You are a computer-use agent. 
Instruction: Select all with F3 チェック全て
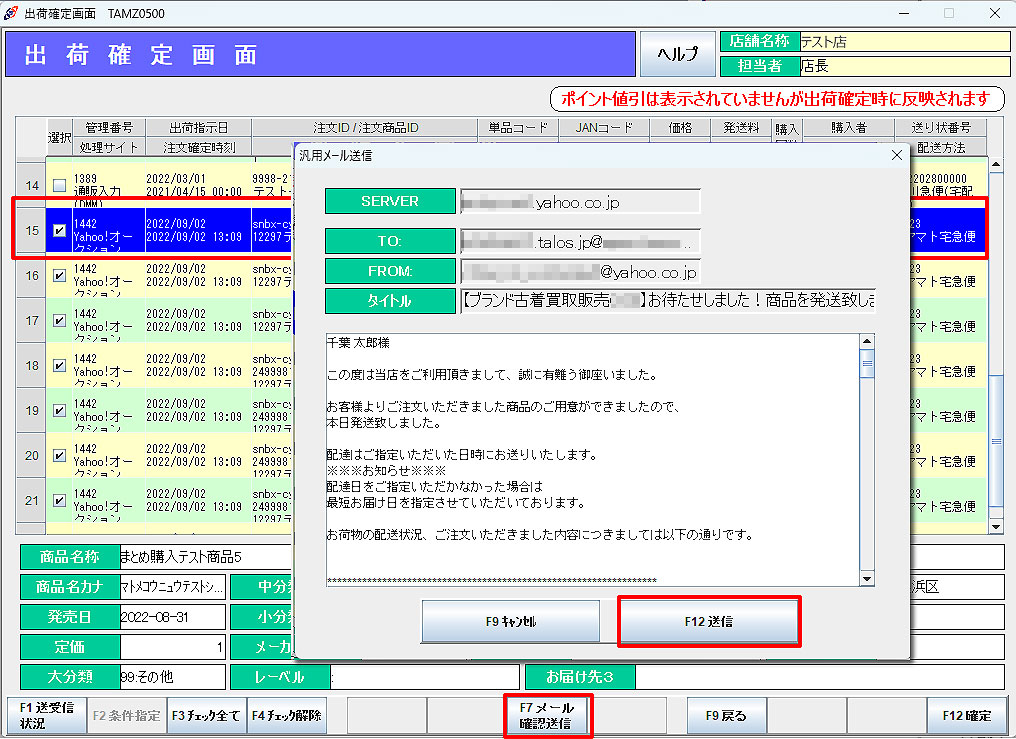point(206,716)
